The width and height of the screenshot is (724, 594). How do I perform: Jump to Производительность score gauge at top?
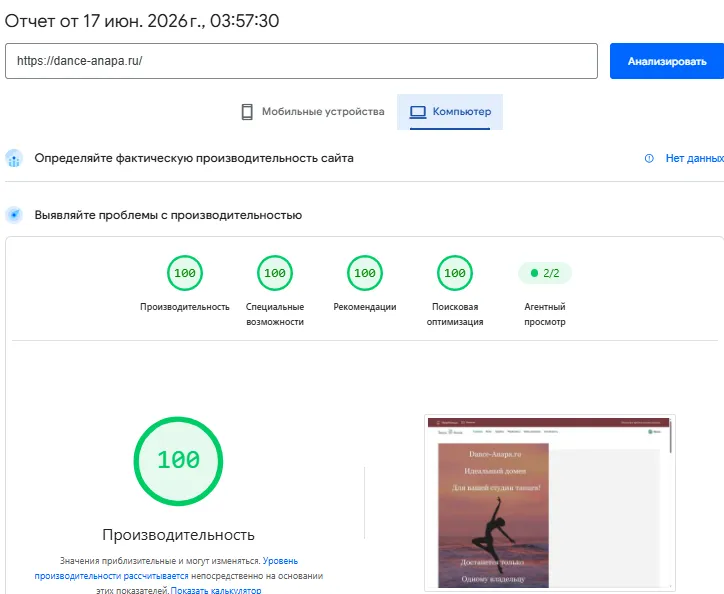coord(185,273)
